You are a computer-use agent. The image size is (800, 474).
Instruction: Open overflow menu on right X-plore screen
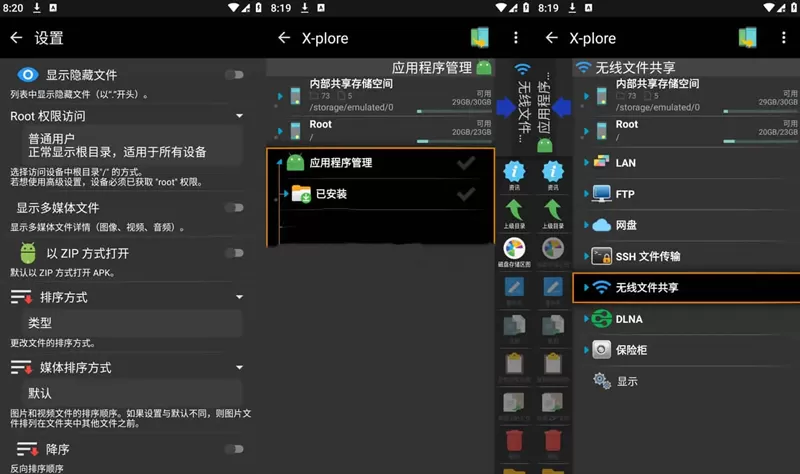click(784, 38)
